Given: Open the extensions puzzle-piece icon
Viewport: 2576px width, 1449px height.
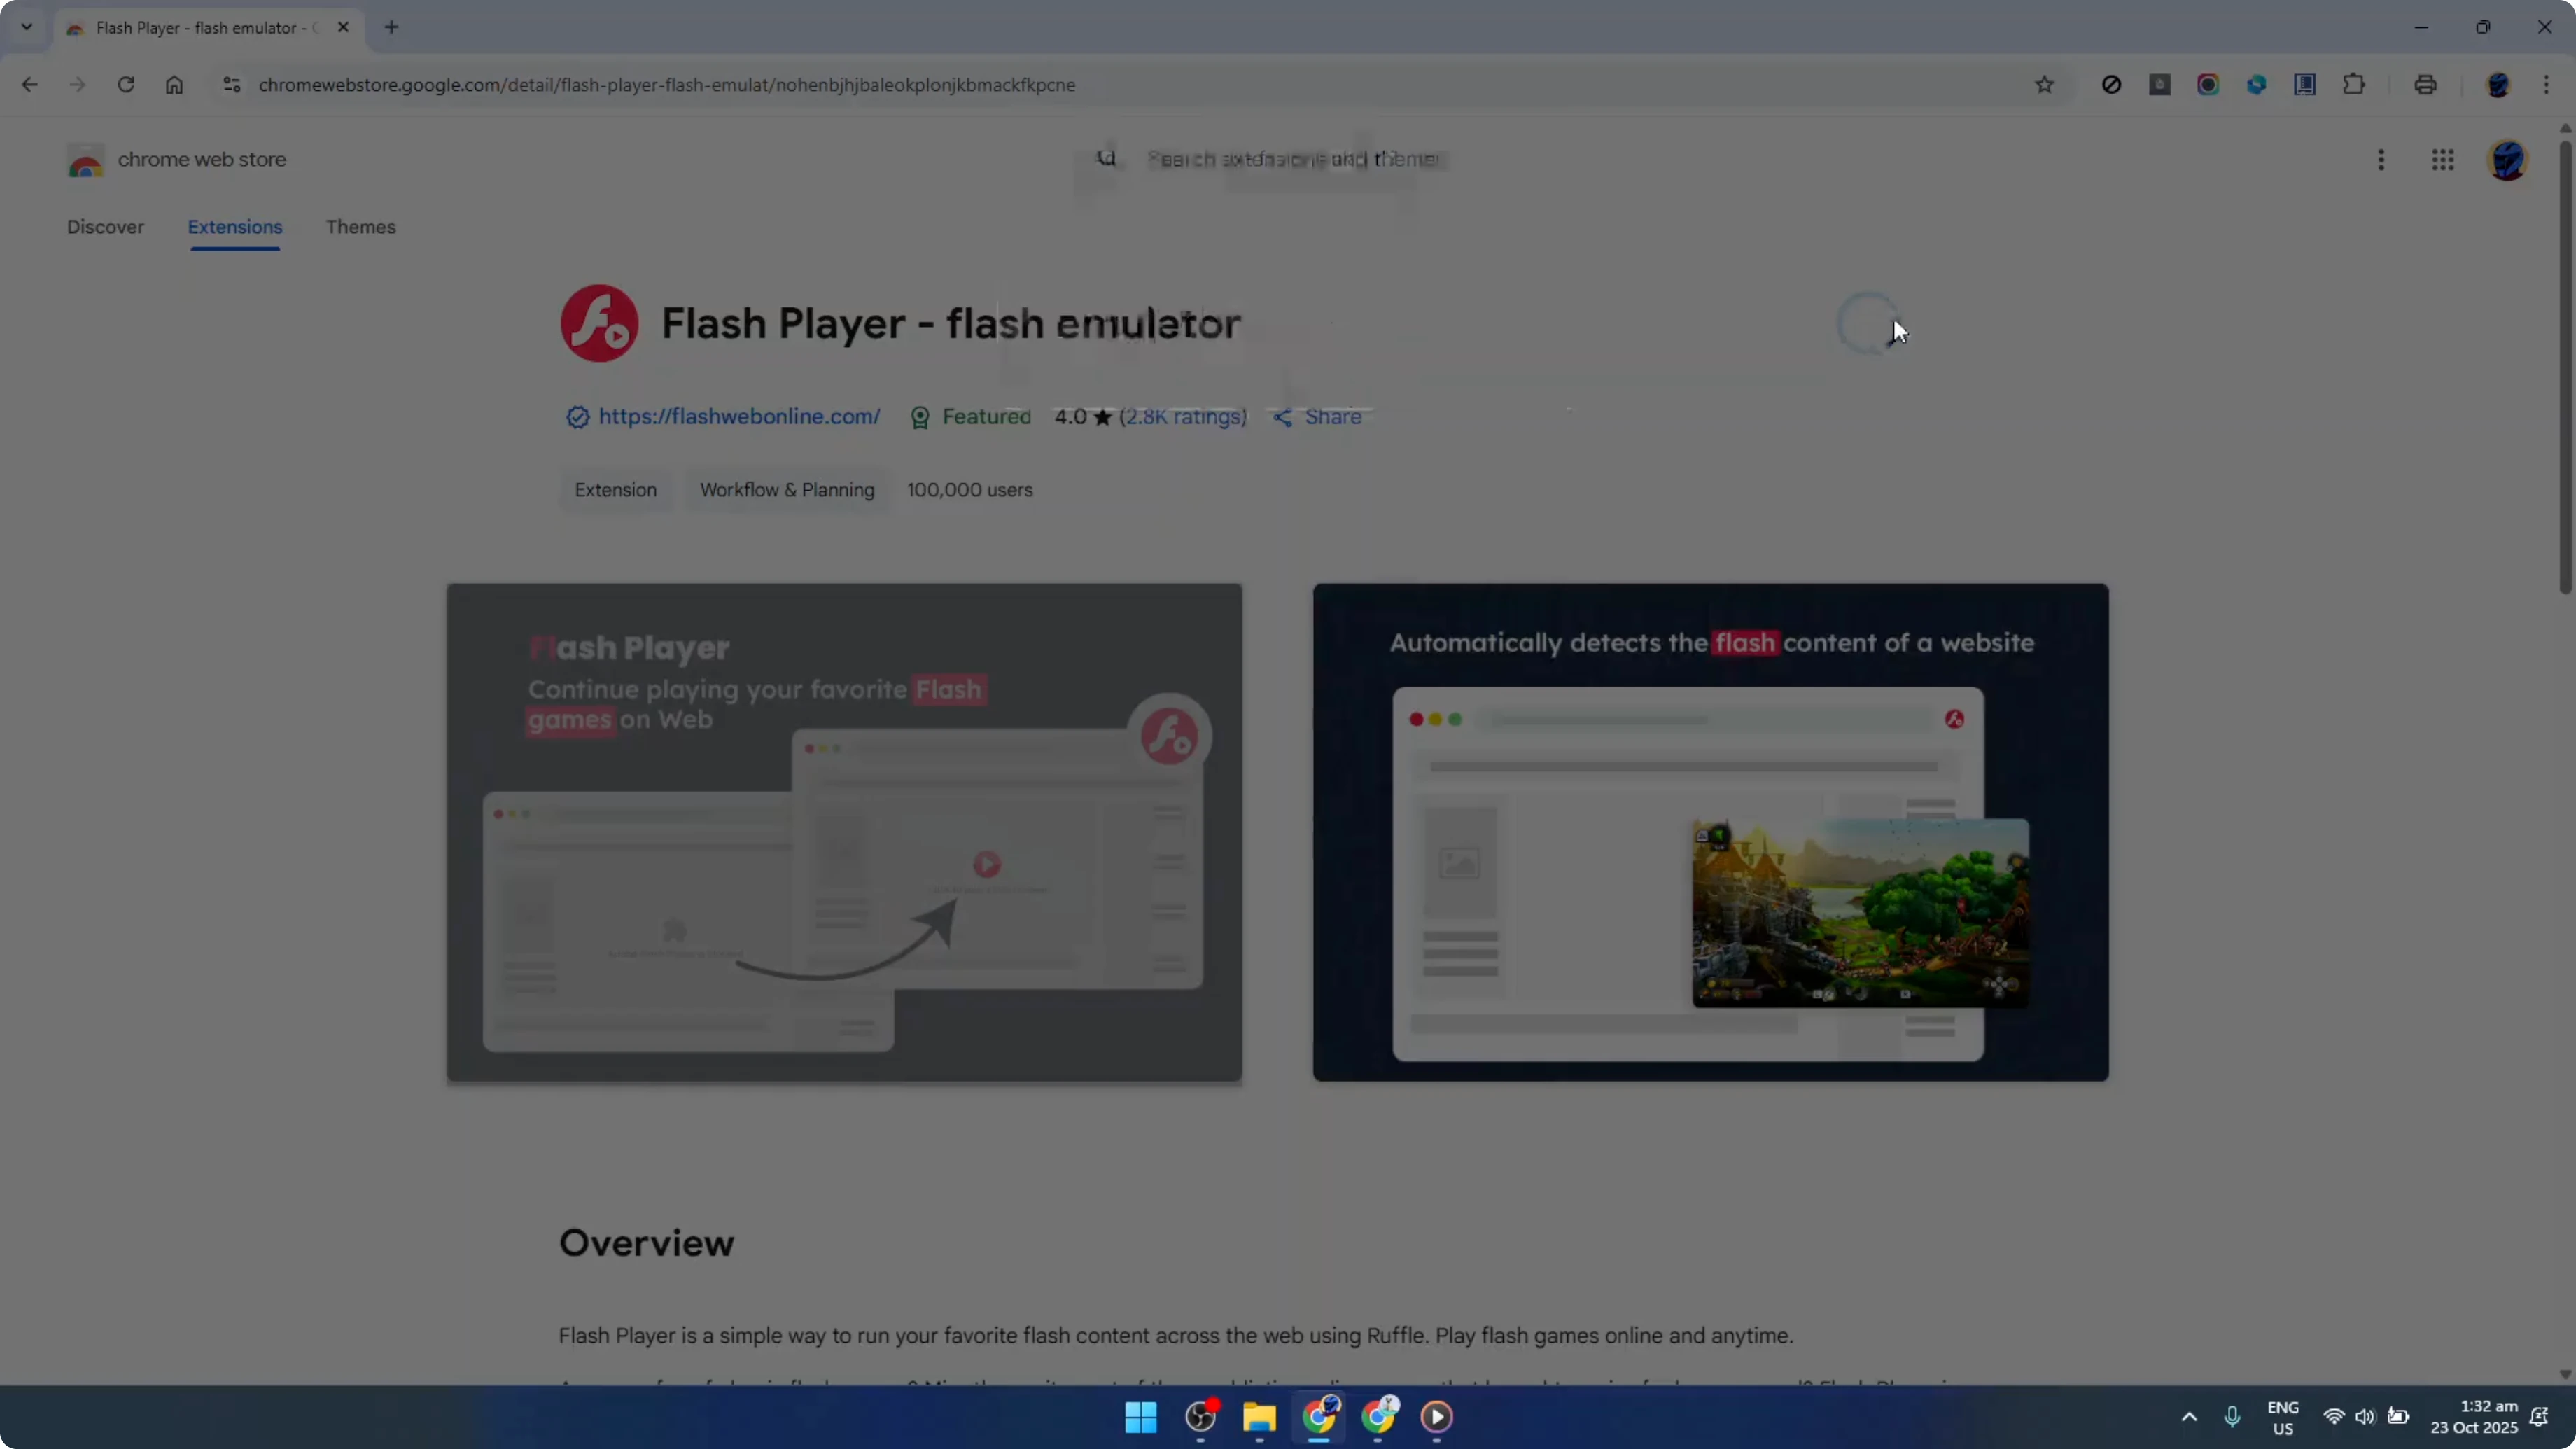Looking at the screenshot, I should pyautogui.click(x=2354, y=84).
